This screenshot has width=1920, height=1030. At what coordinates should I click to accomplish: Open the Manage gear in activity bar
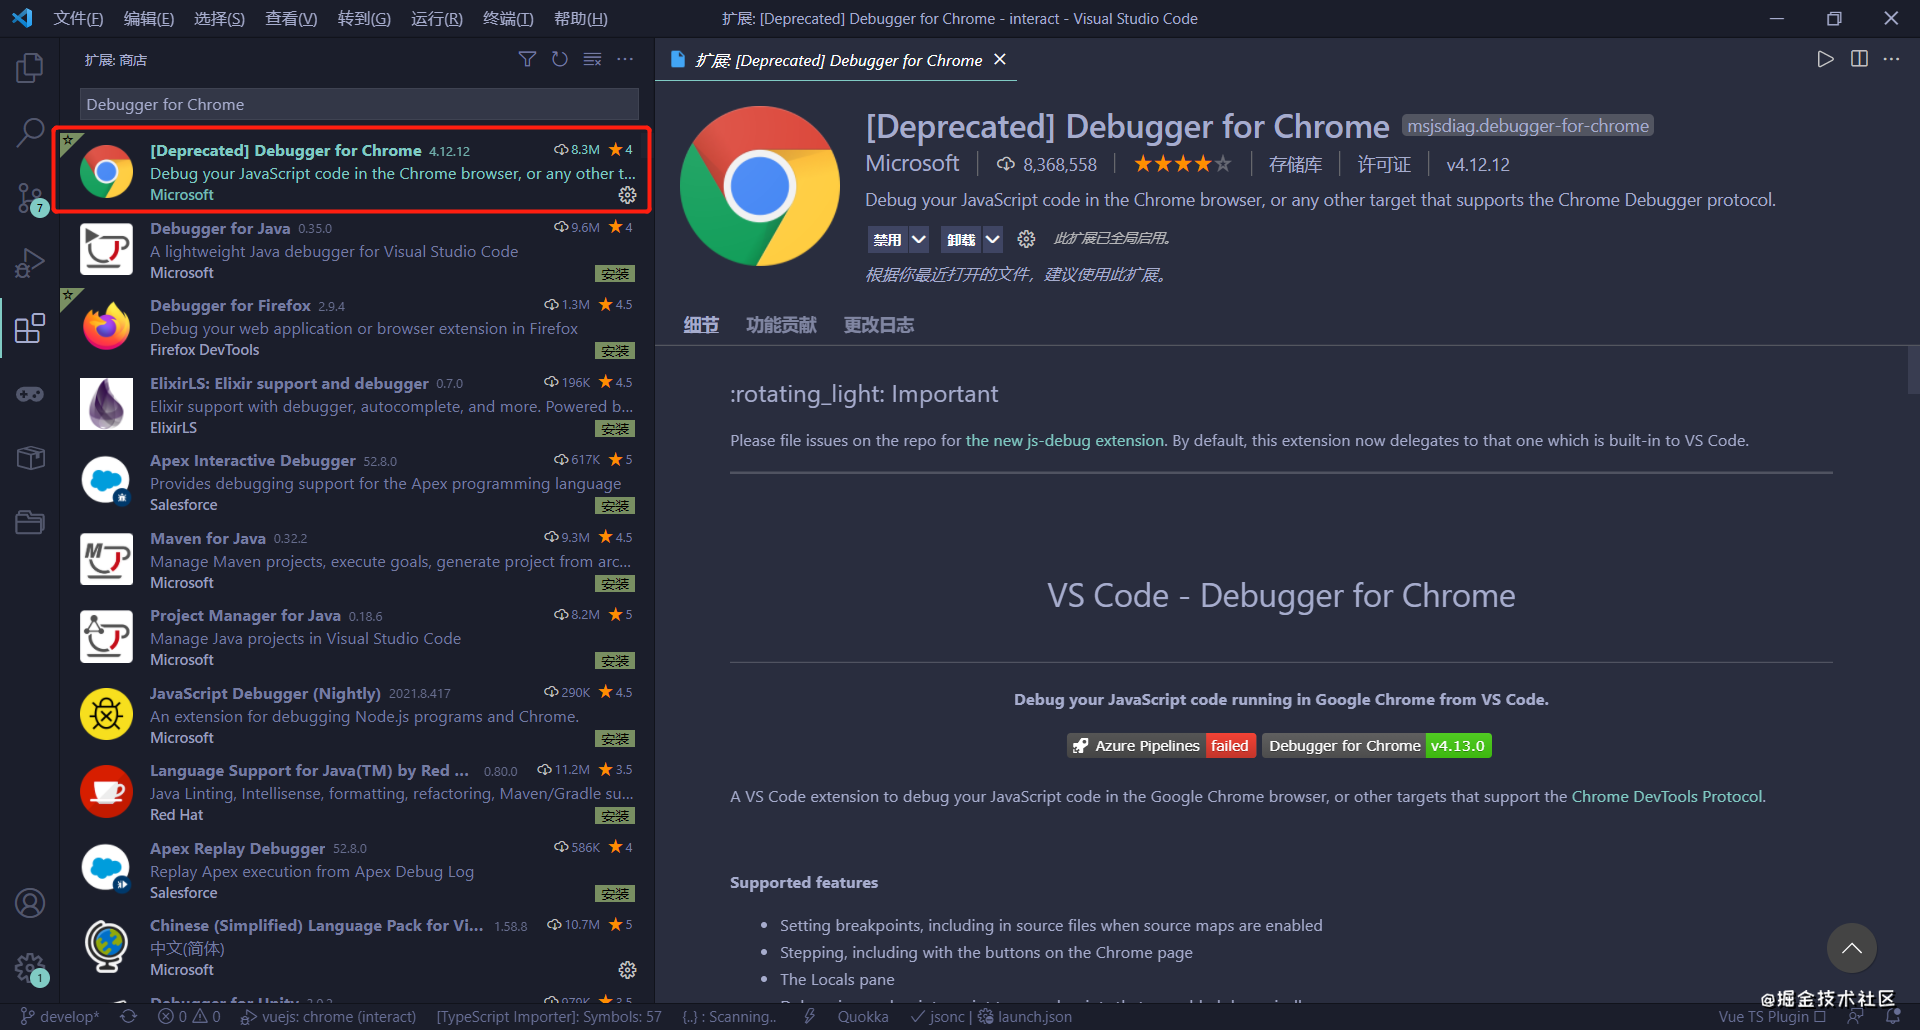click(x=30, y=968)
